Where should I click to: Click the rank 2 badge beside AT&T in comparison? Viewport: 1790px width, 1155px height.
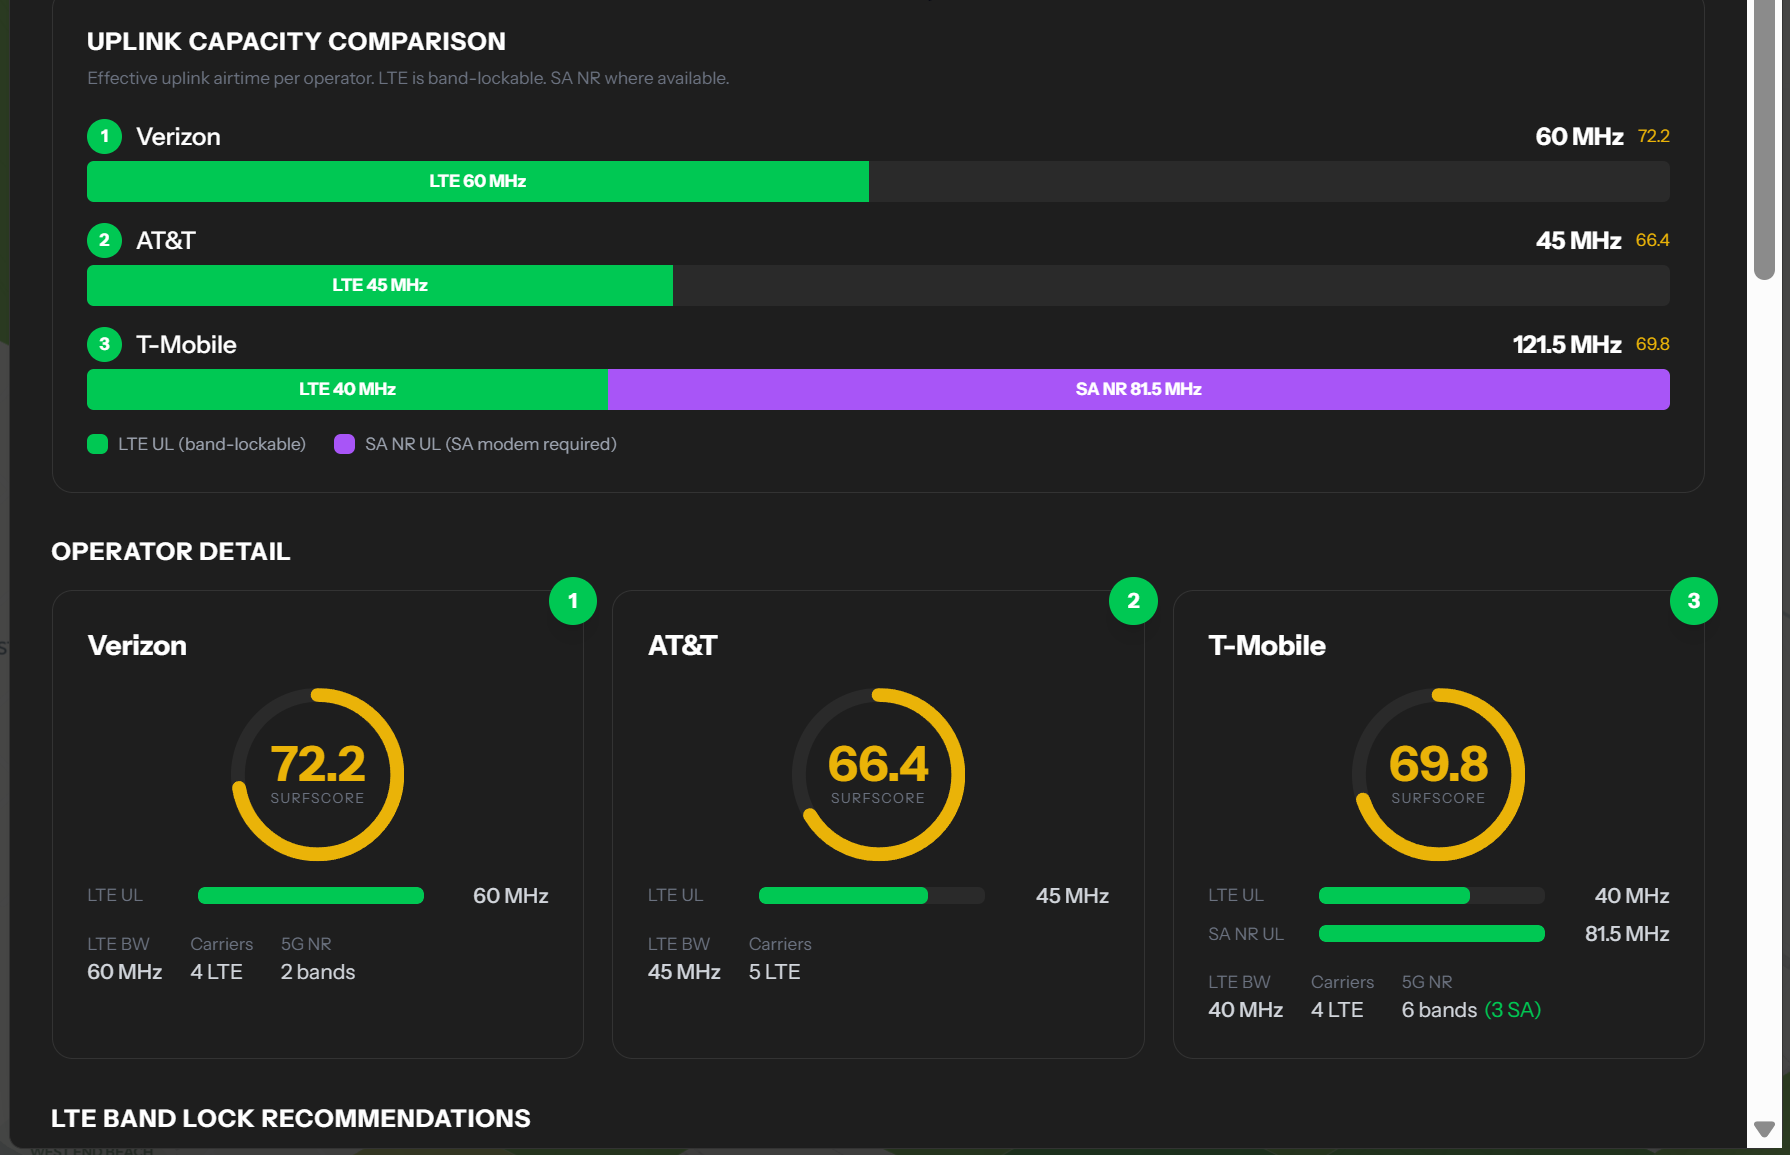point(104,240)
